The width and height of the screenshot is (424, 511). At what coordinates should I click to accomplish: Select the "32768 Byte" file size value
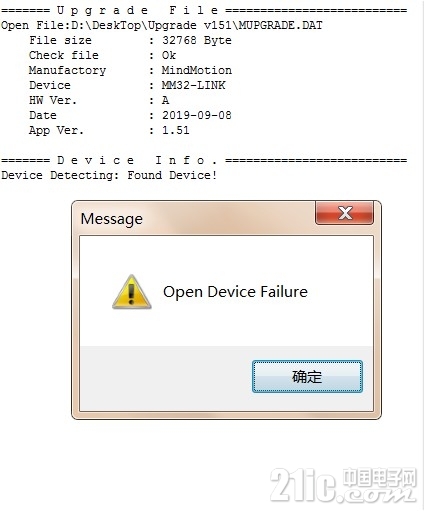point(197,40)
